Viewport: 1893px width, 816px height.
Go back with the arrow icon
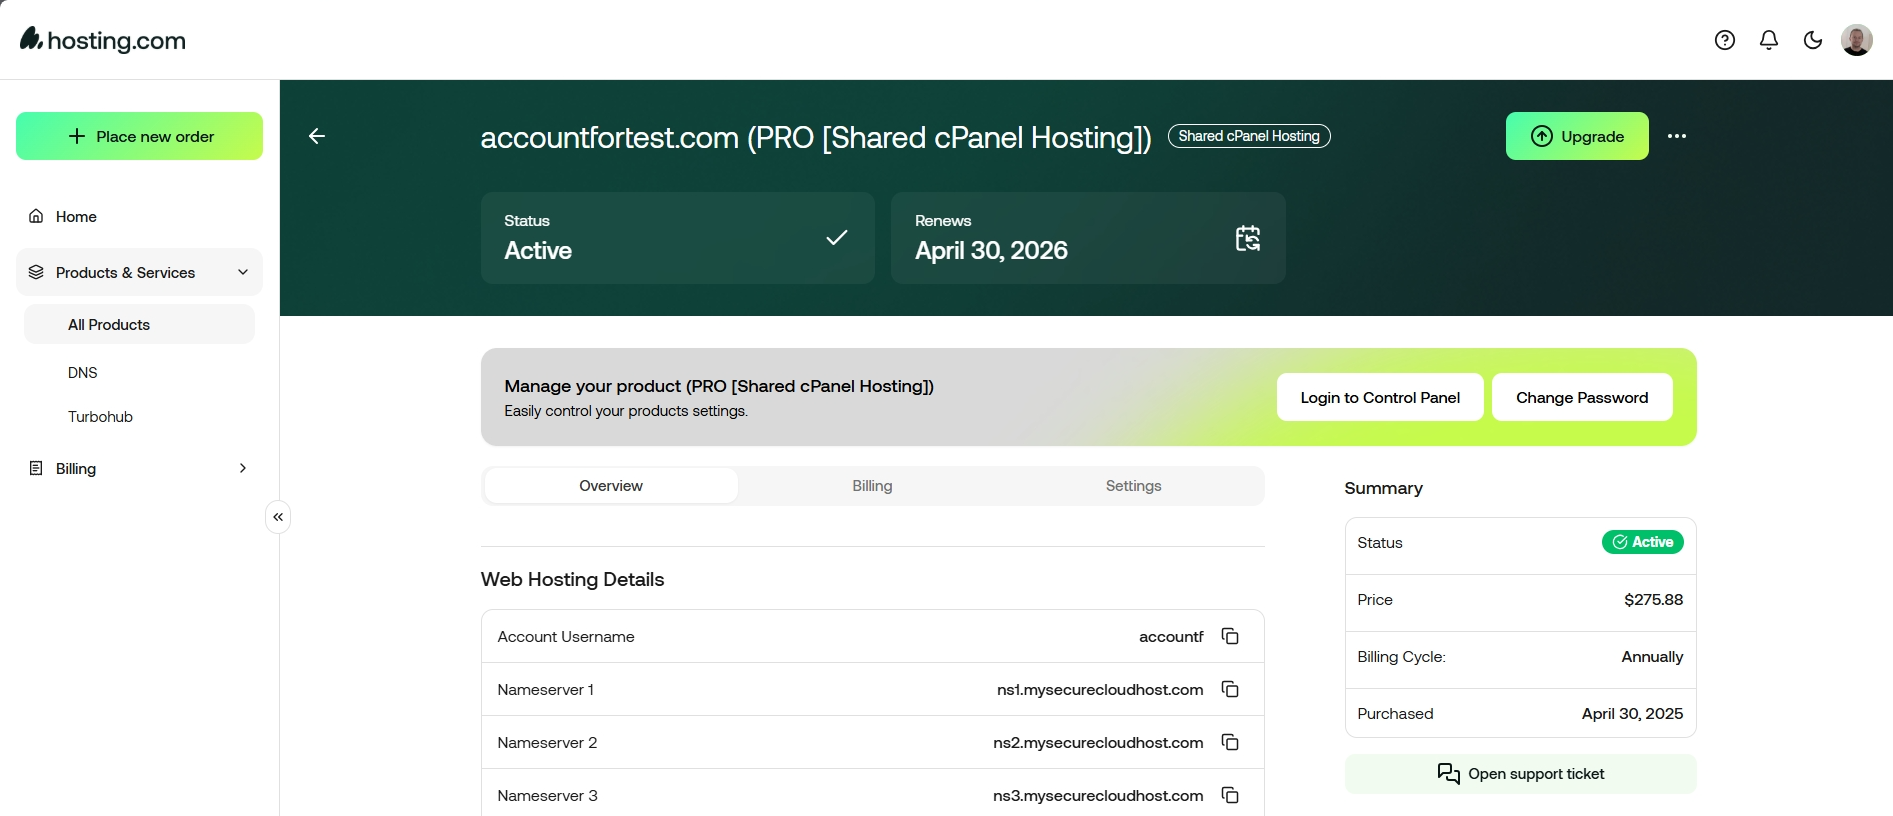[x=317, y=136]
